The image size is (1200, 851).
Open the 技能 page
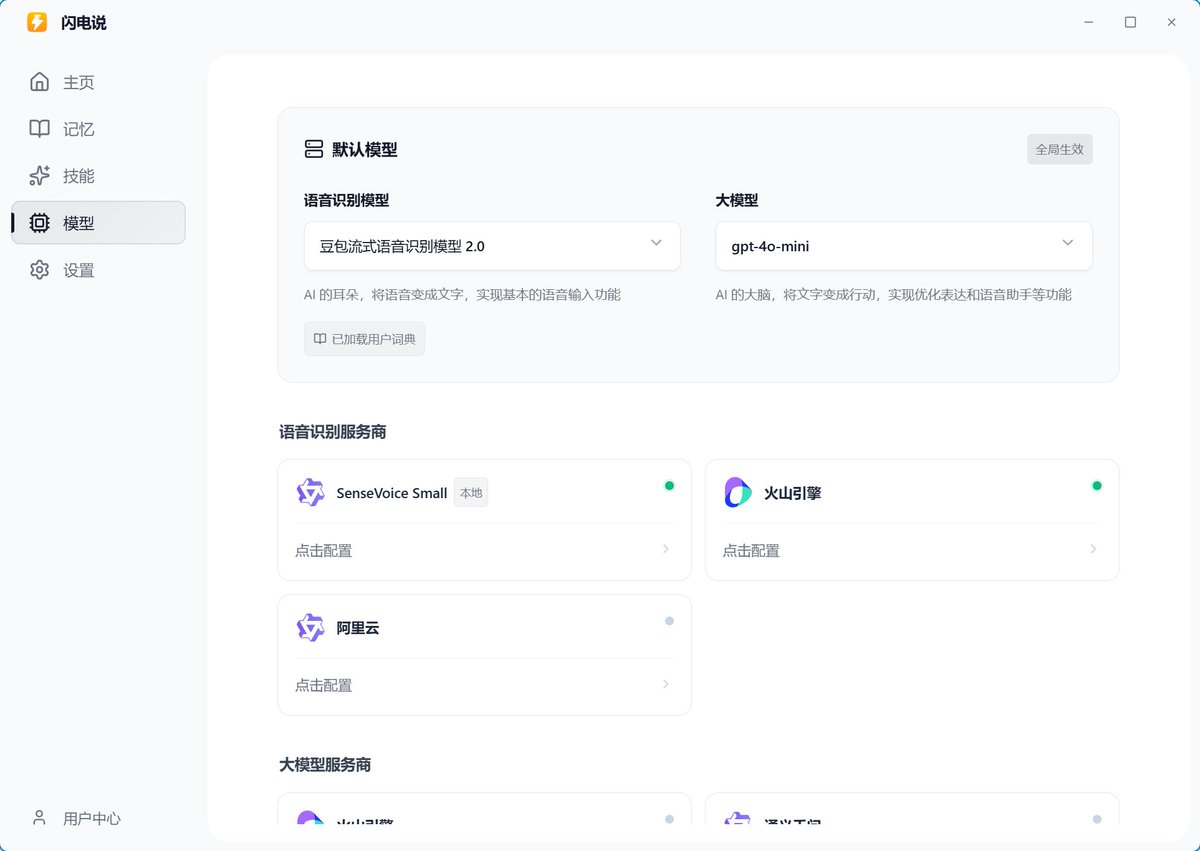pyautogui.click(x=98, y=176)
